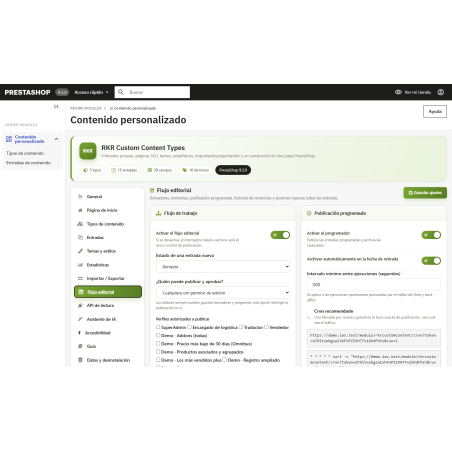The width and height of the screenshot is (452, 452).
Task: Click the document icon in entradas badge
Action: [x=113, y=170]
